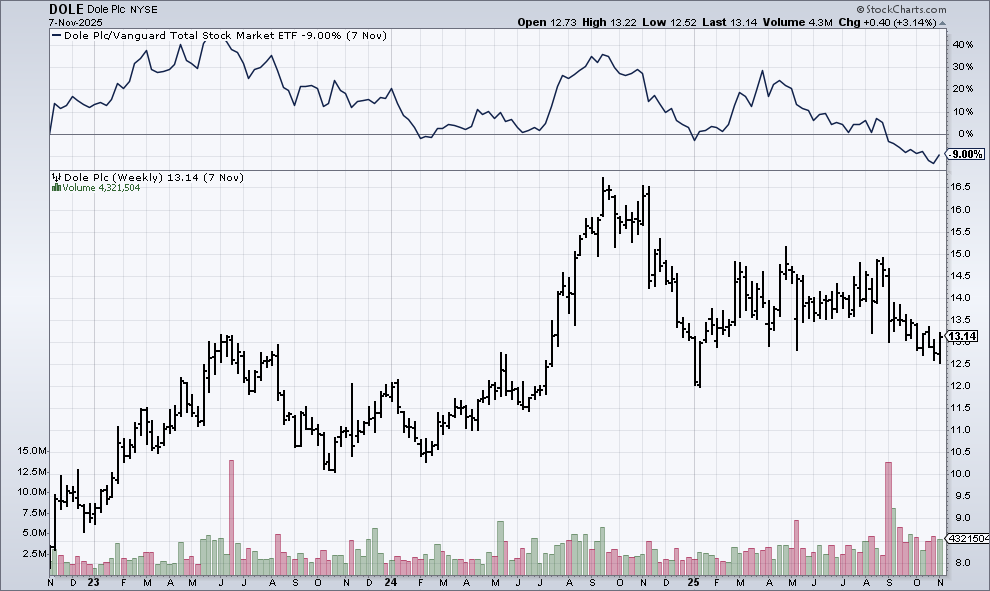Screen dimensions: 990x591
Task: Click the line marker before the Dole Plc/Vanguard legend
Action: 56,35
